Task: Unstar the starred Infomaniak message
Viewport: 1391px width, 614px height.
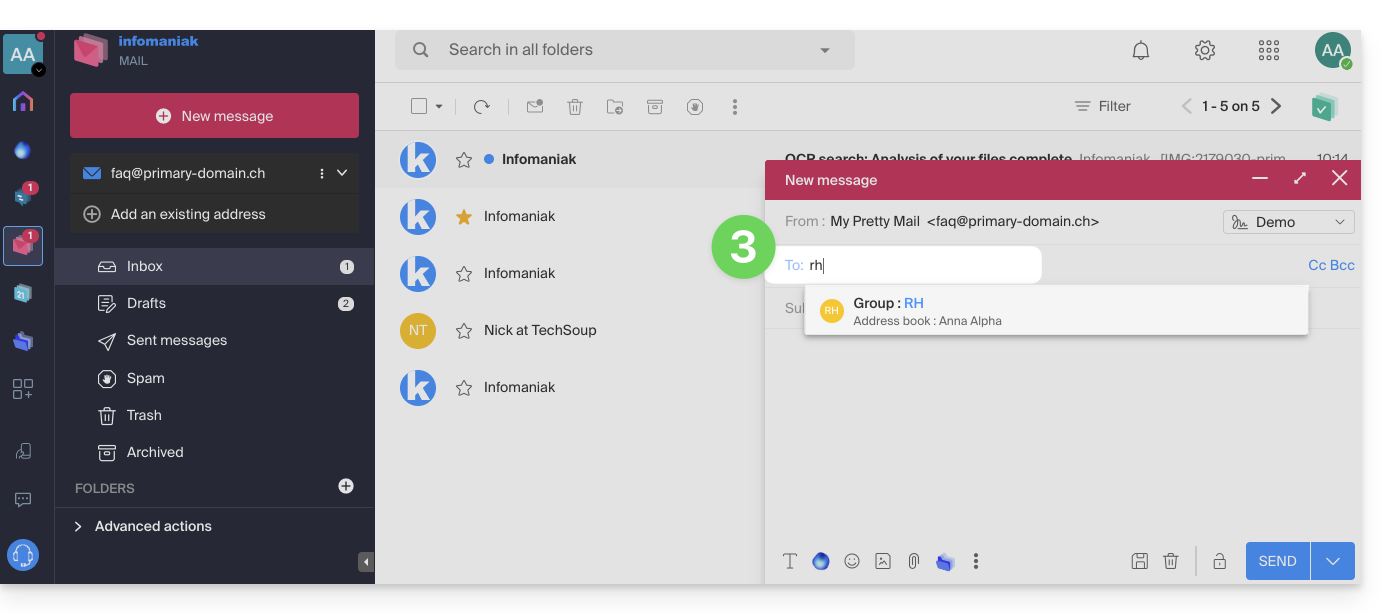Action: (x=464, y=216)
